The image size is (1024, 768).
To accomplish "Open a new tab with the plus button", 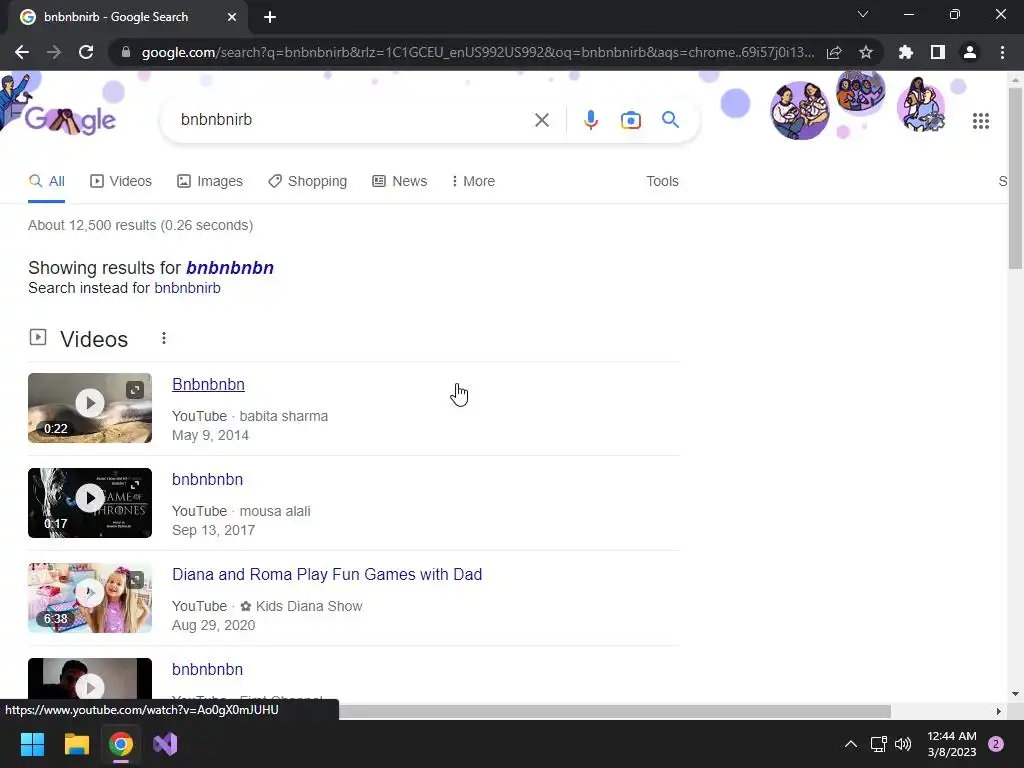I will [270, 17].
